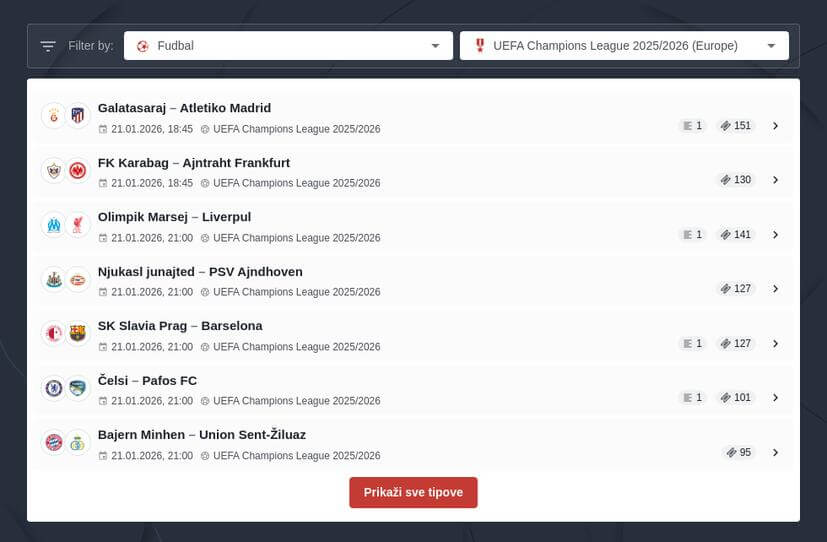Click the analysis badge on Olimpik Marsej row
827x542 pixels.
[x=691, y=235]
